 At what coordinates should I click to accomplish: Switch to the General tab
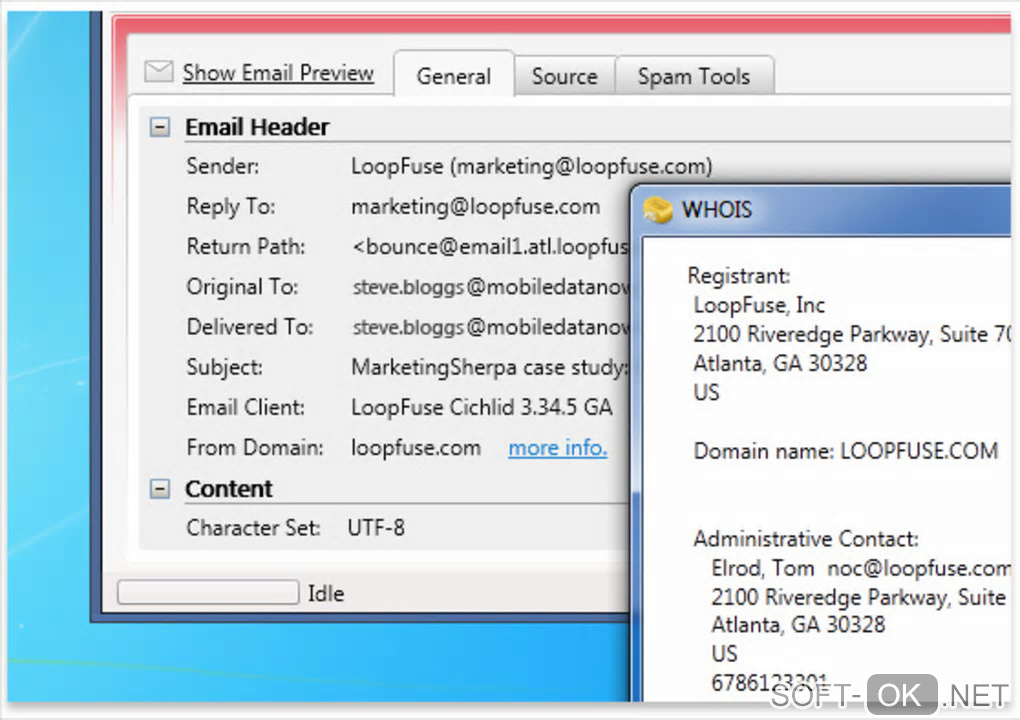454,75
